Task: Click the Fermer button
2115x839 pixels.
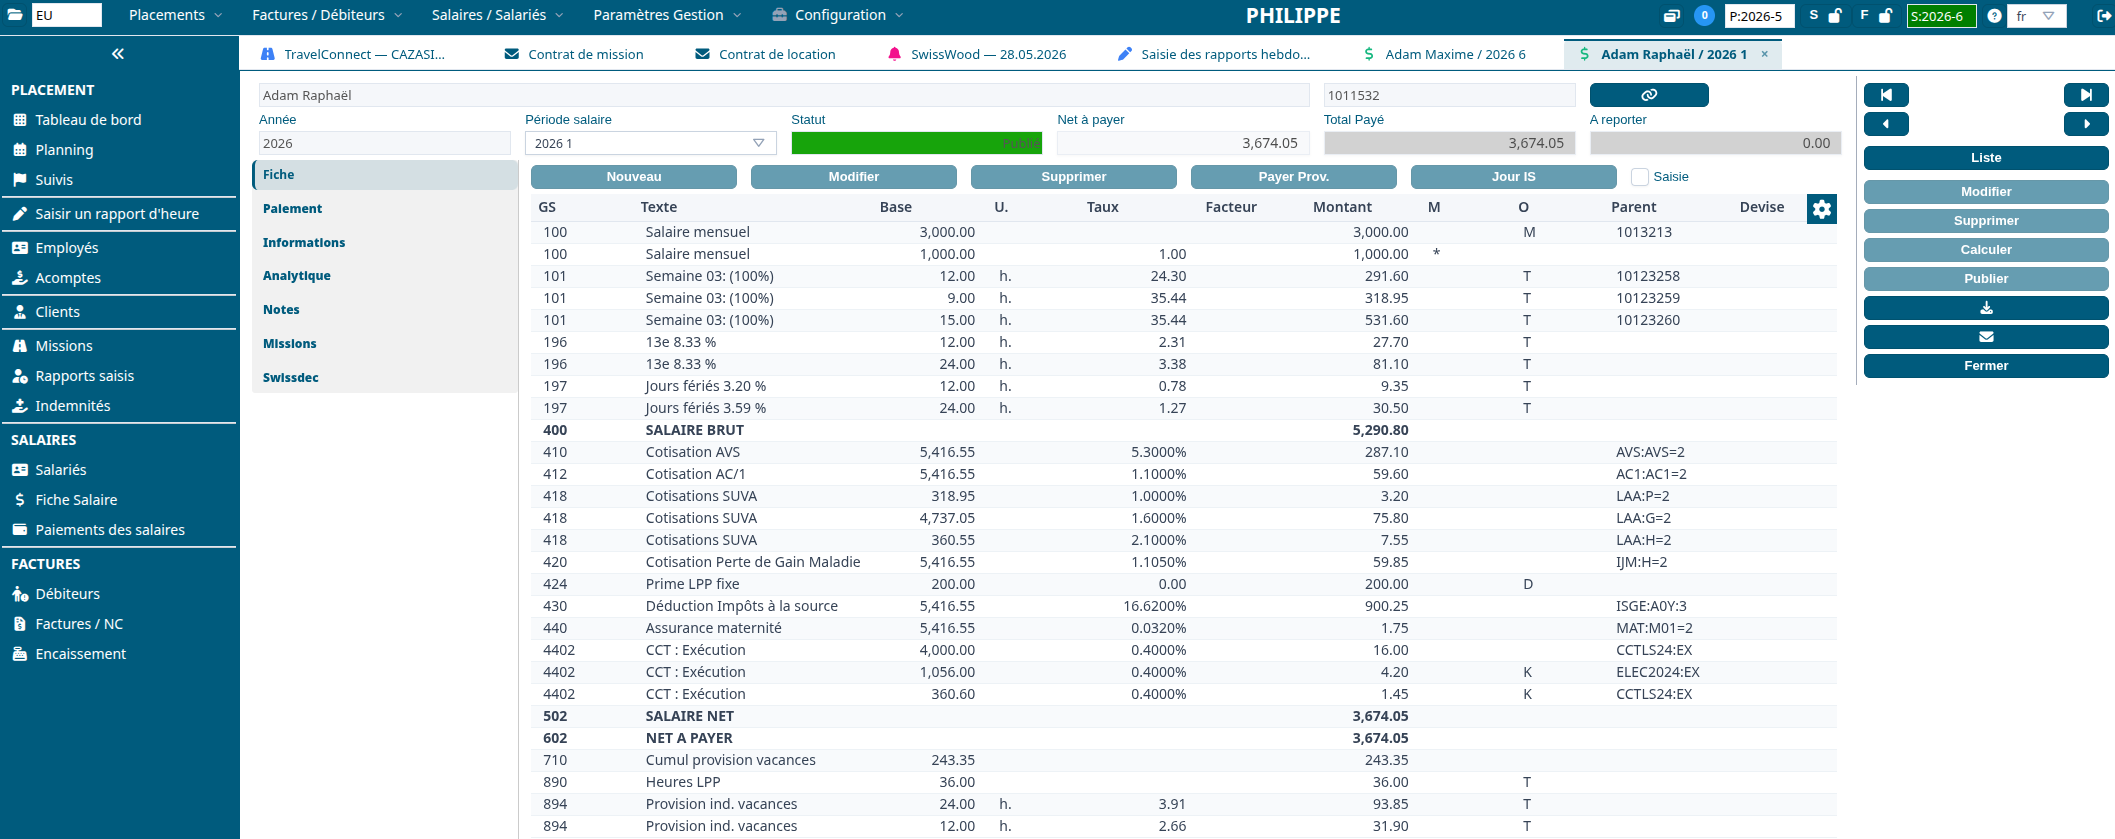Action: pyautogui.click(x=1986, y=366)
